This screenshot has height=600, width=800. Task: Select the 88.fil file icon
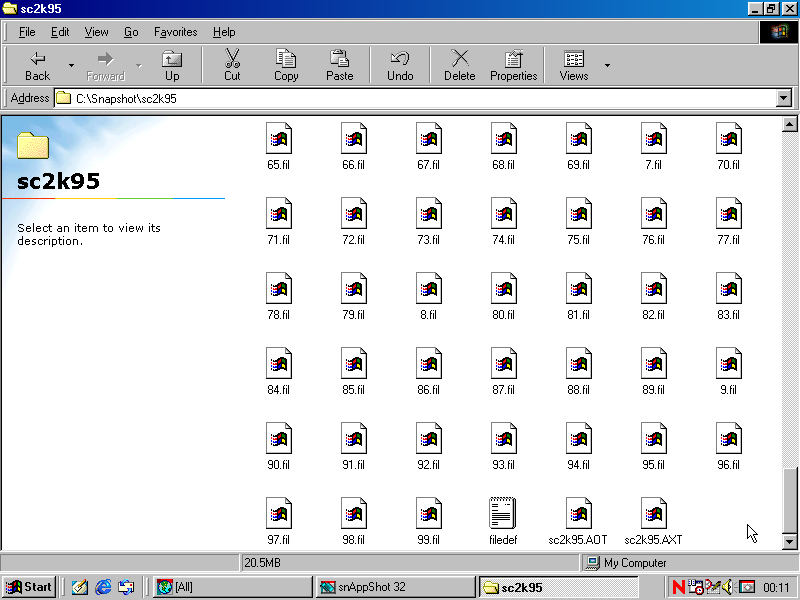579,363
